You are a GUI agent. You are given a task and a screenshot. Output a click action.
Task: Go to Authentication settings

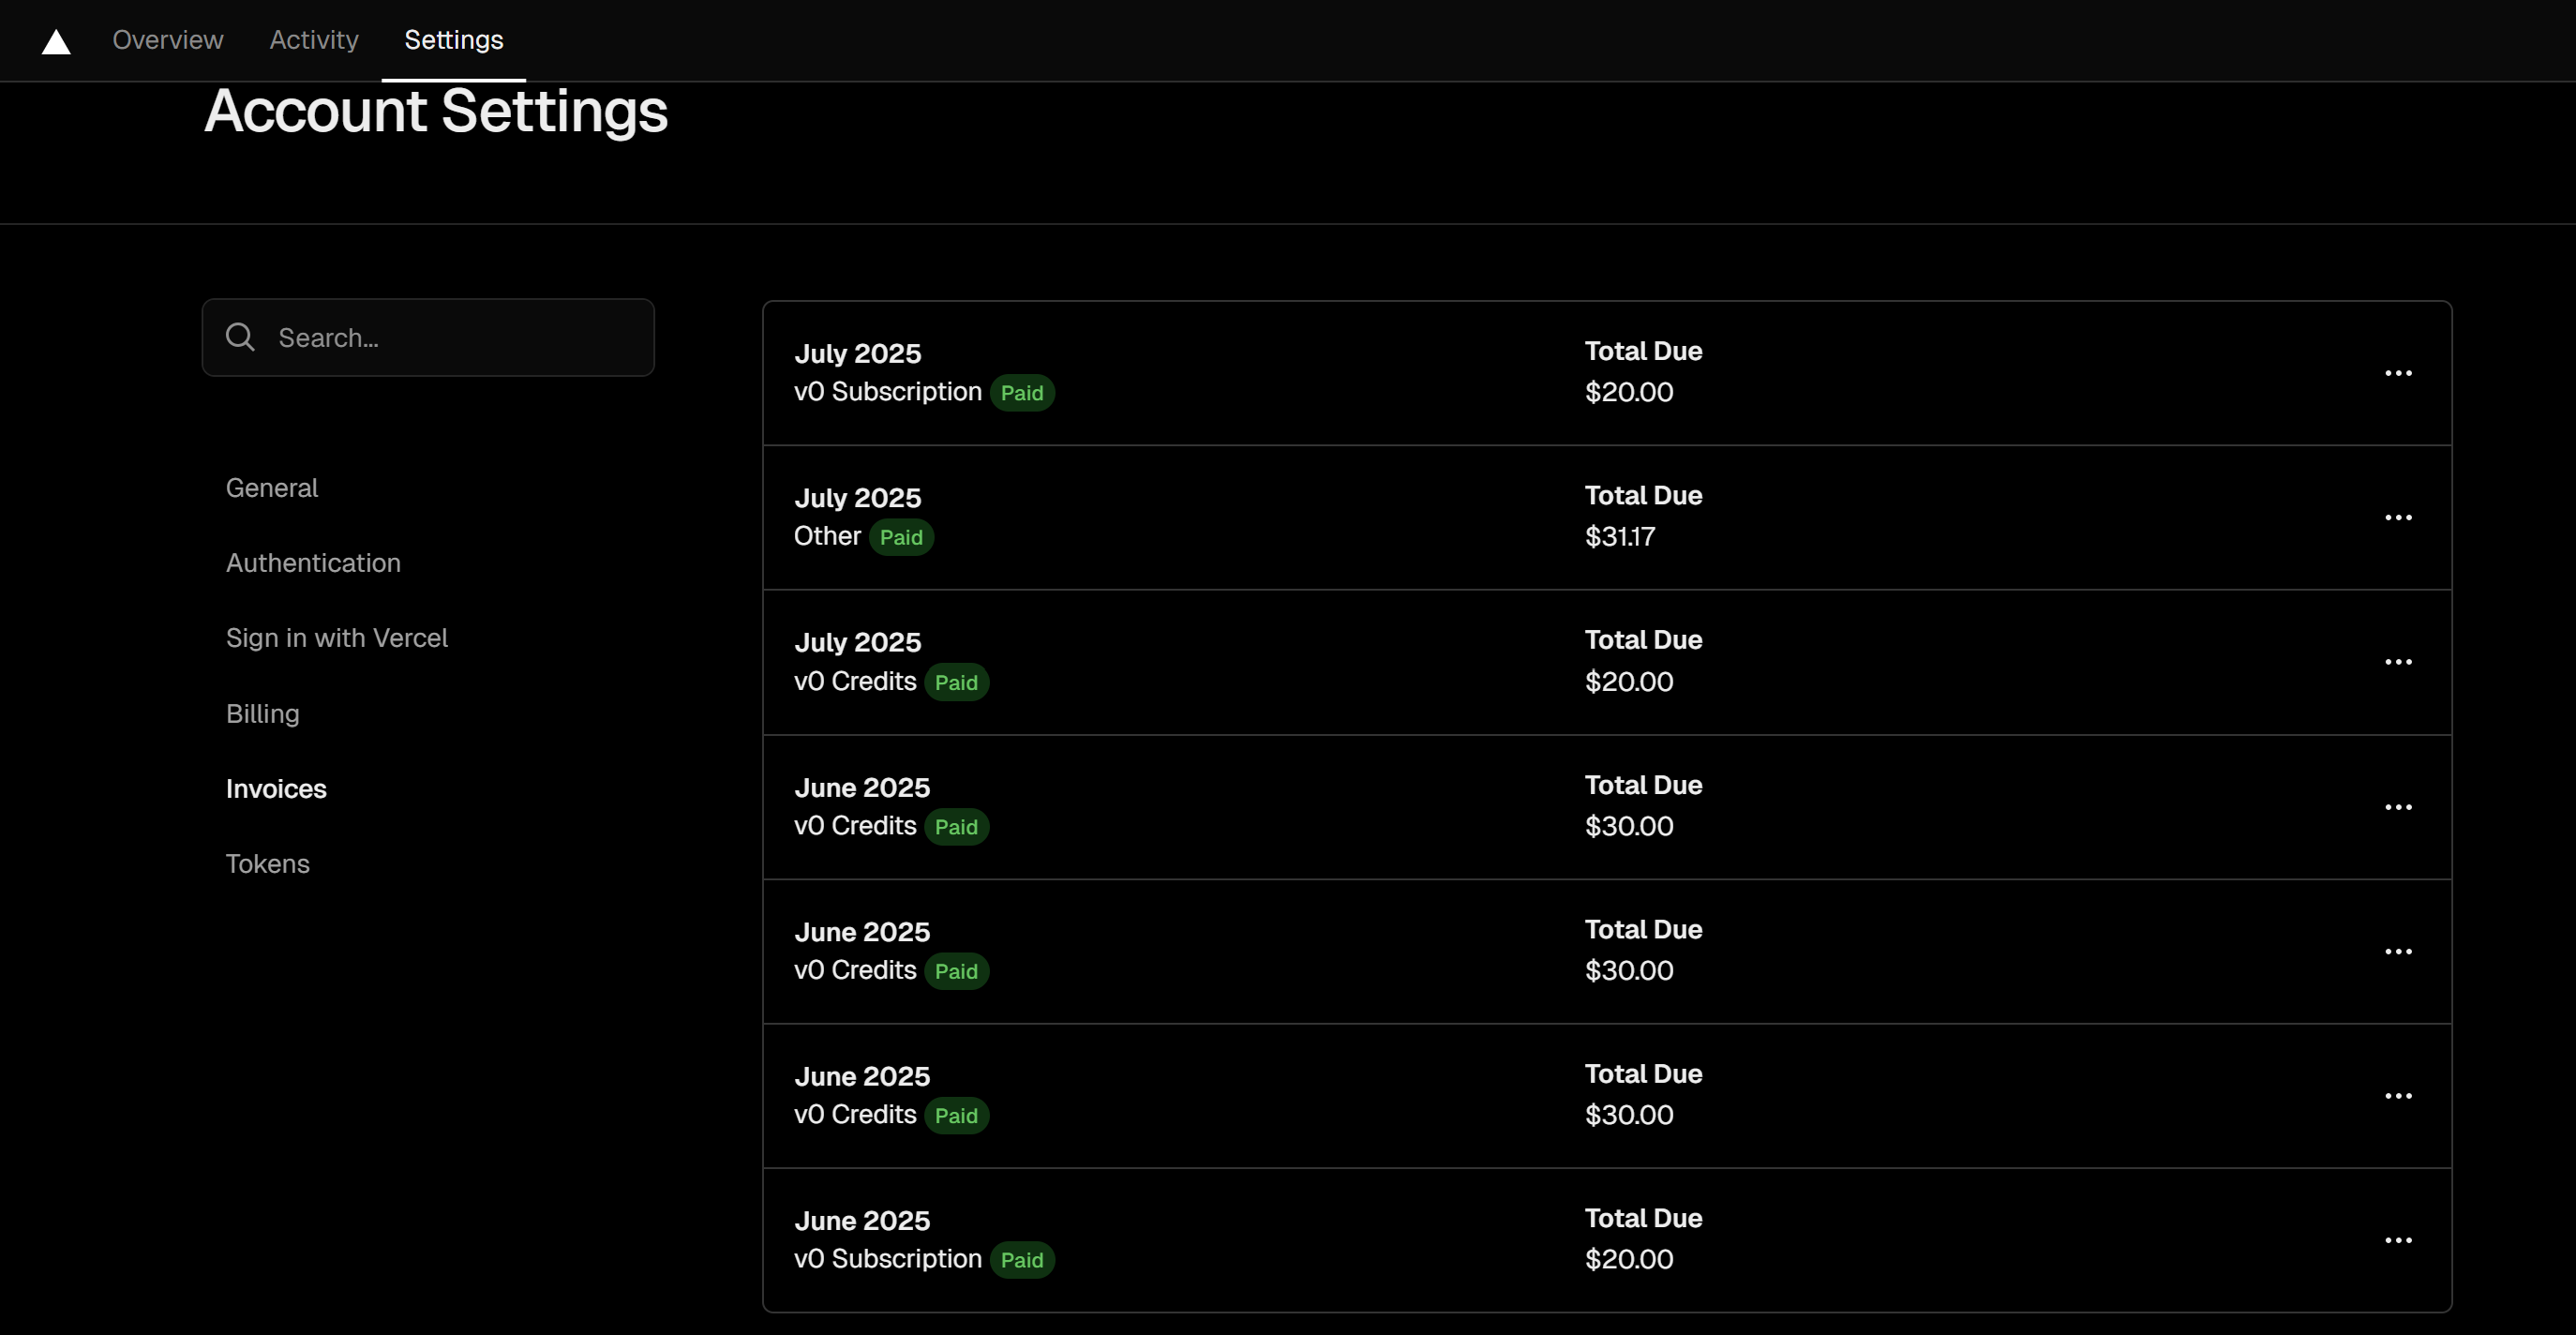(313, 563)
